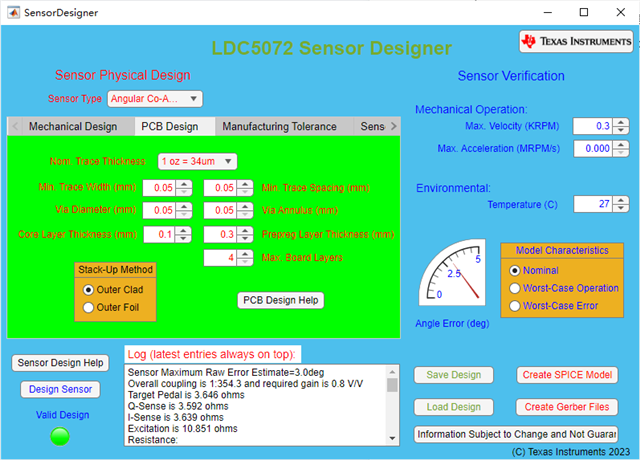This screenshot has height=460, width=640.
Task: Click the Texas Instruments logo button
Action: pos(576,41)
